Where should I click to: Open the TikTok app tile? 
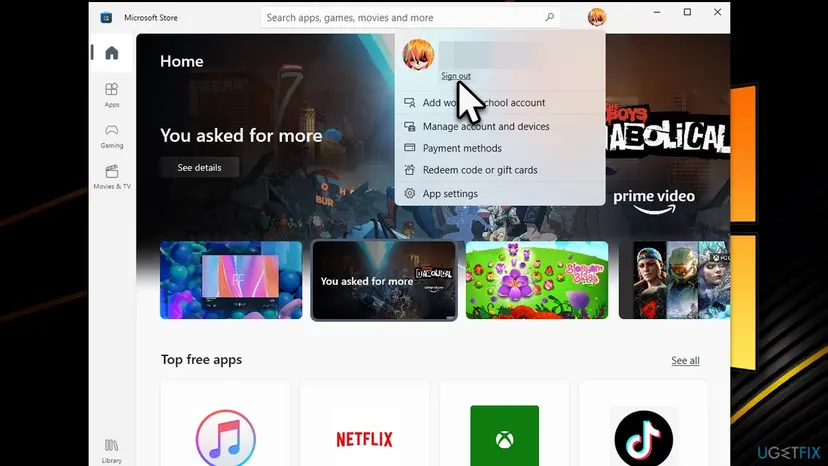click(643, 423)
